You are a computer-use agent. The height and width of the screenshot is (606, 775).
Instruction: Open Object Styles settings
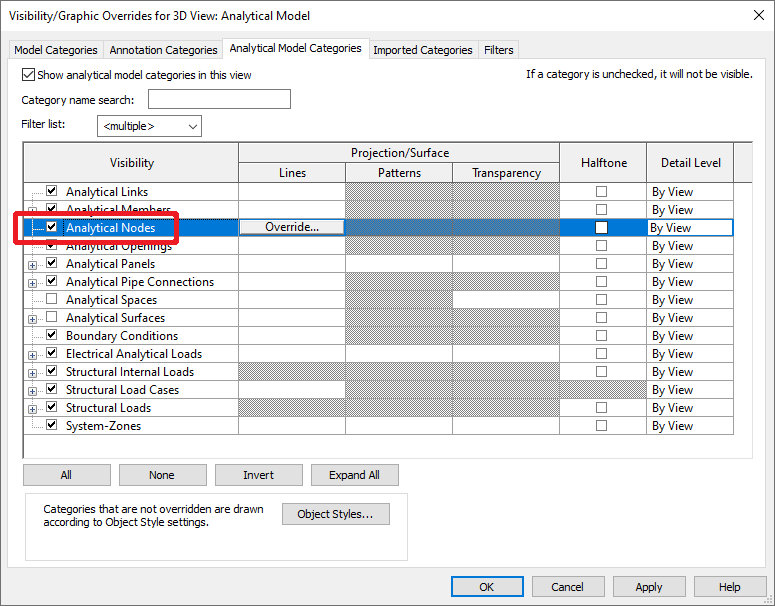point(335,514)
